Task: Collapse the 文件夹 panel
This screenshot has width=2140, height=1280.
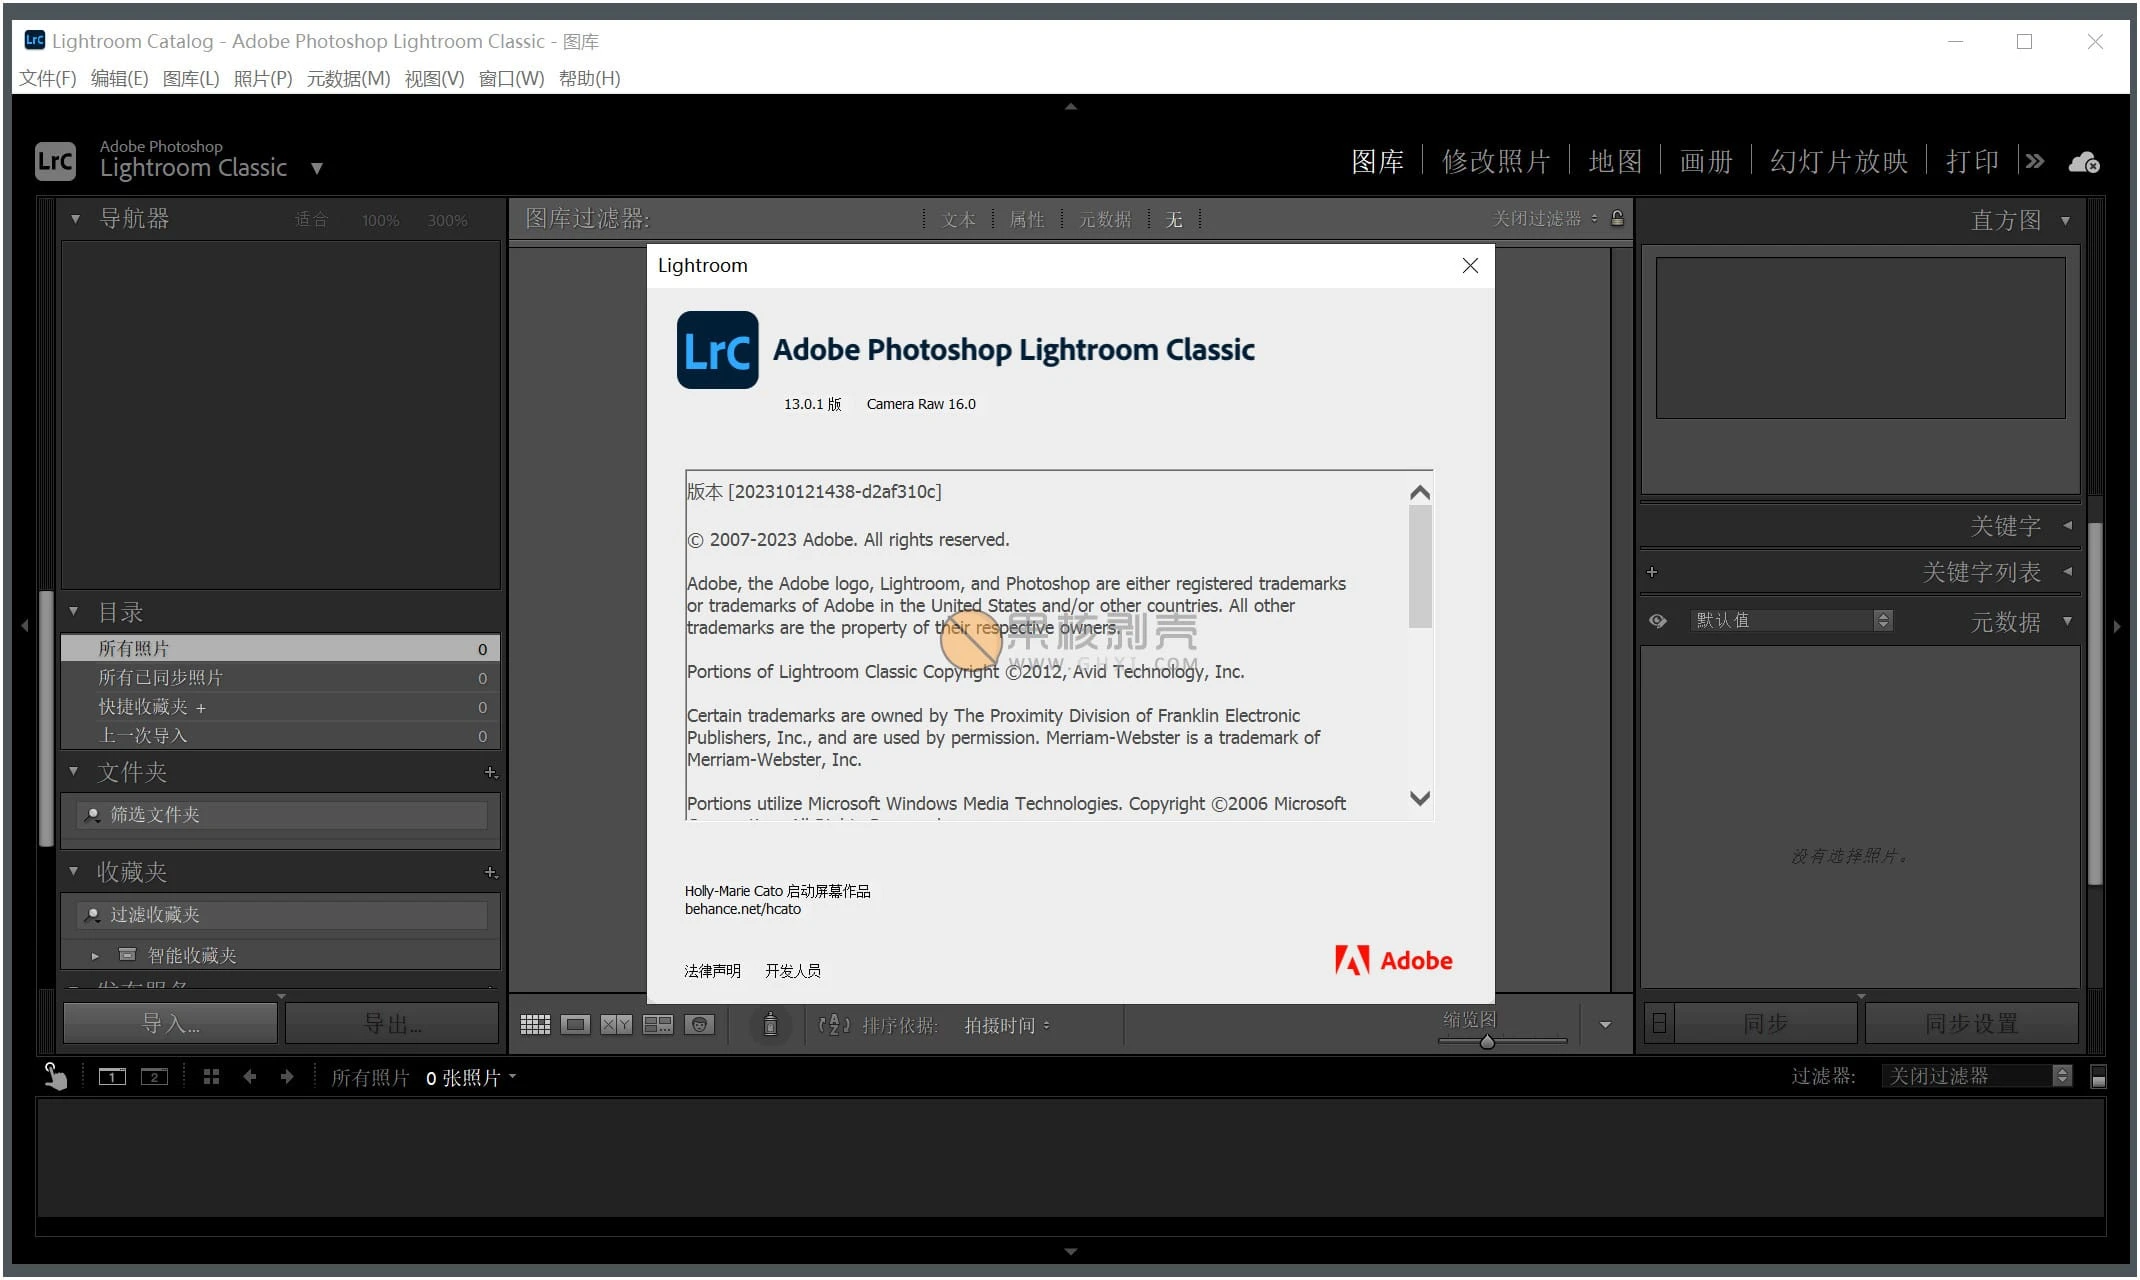Action: pyautogui.click(x=73, y=771)
